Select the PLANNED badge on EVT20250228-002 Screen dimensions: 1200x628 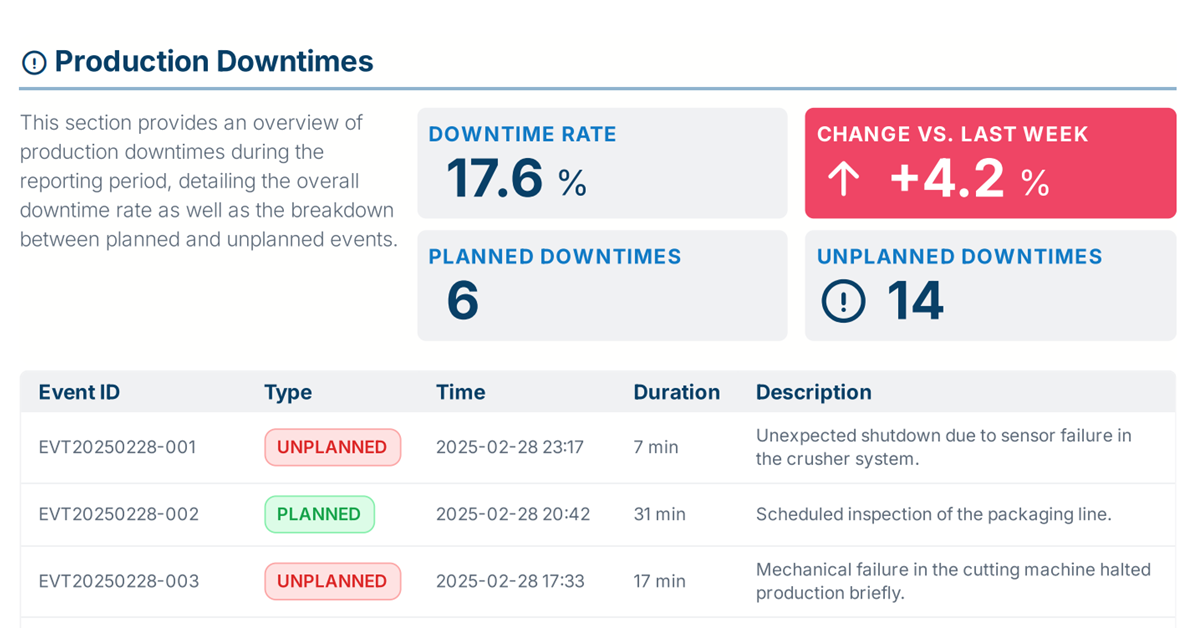click(x=319, y=514)
